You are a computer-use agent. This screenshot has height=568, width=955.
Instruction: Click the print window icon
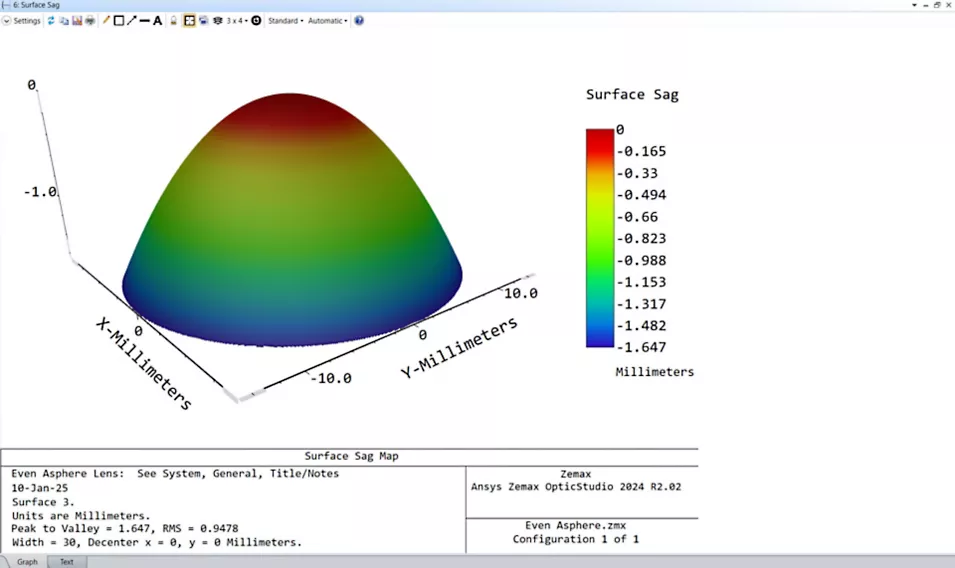[90, 20]
